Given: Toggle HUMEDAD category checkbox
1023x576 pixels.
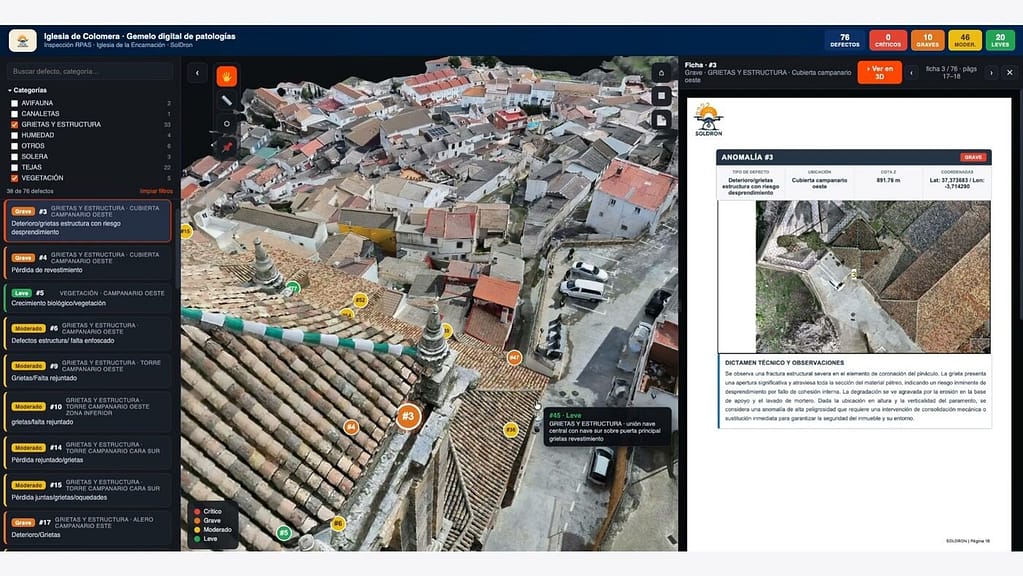Looking at the screenshot, I should pyautogui.click(x=14, y=136).
